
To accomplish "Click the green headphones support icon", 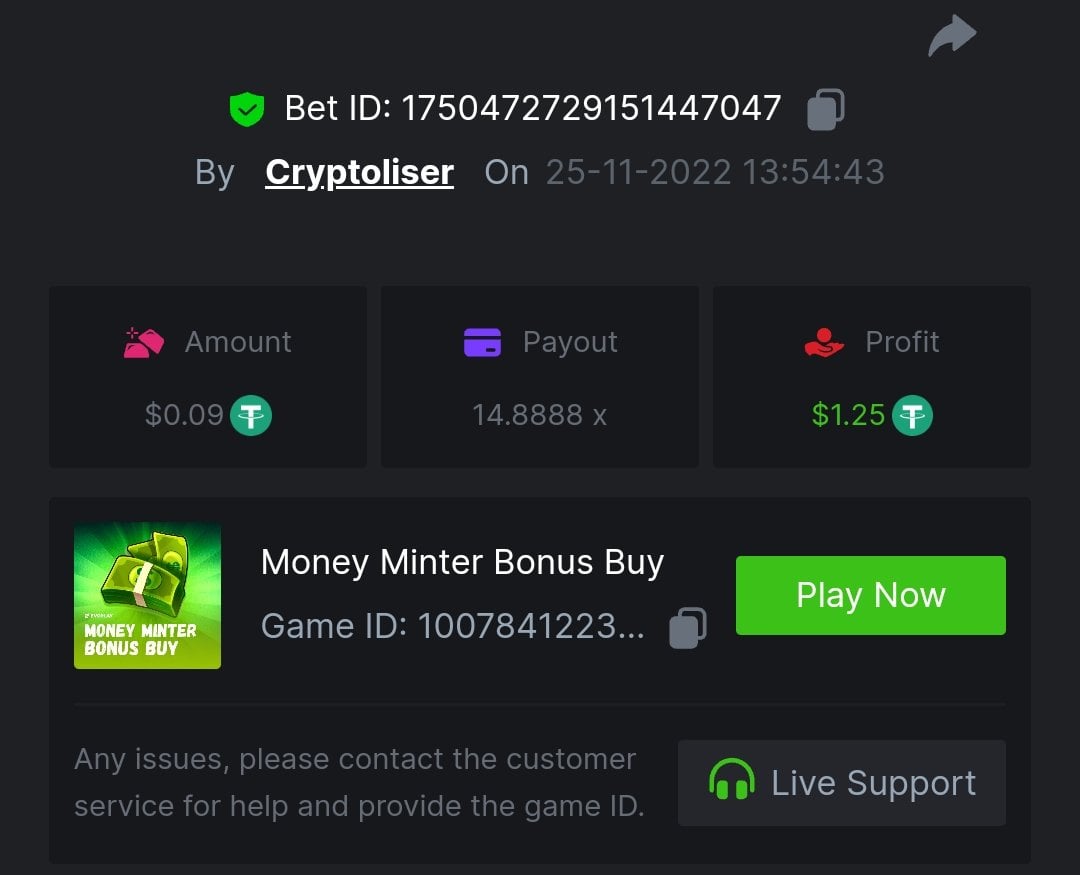I will pos(731,780).
